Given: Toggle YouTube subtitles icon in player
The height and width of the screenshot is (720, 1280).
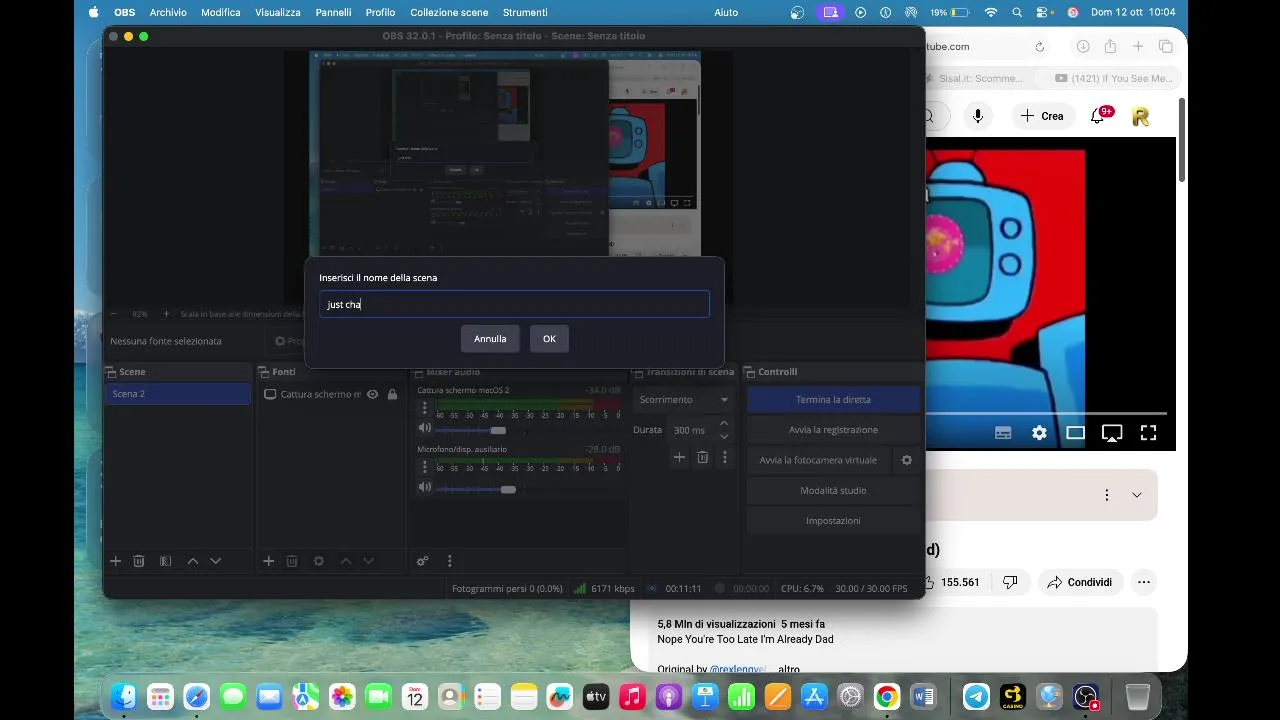Looking at the screenshot, I should point(1003,433).
